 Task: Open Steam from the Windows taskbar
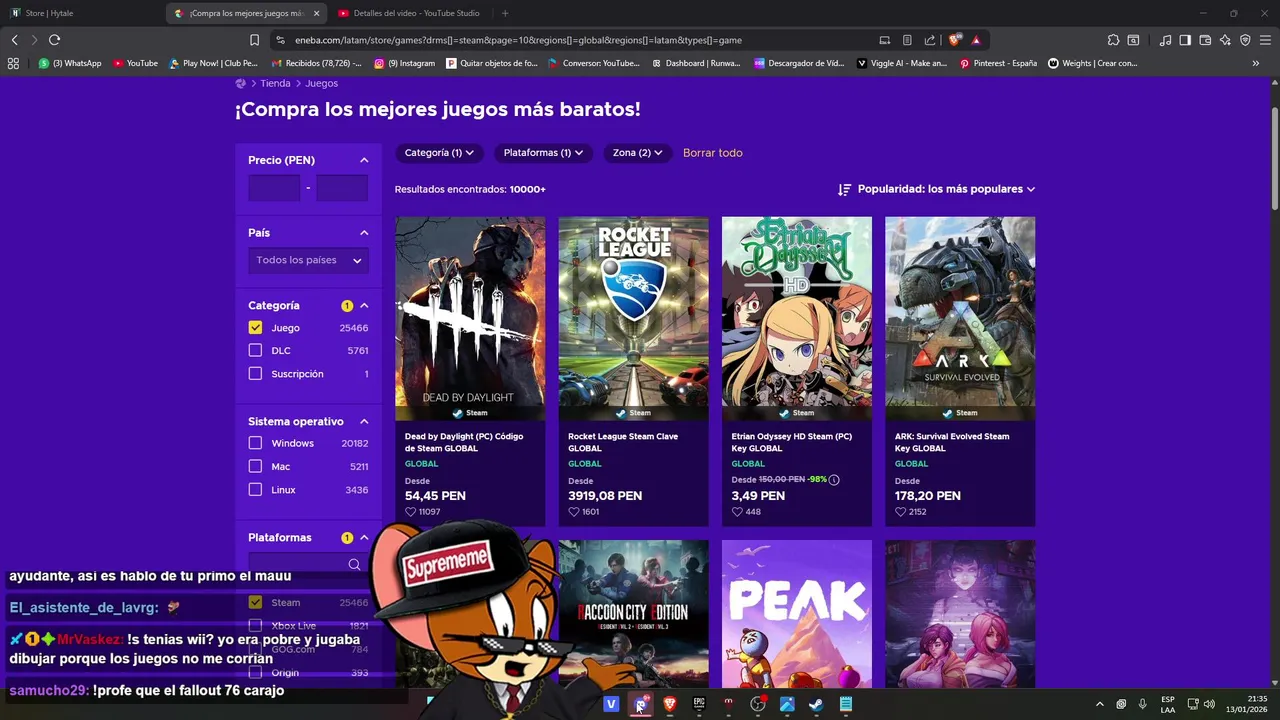click(x=816, y=704)
